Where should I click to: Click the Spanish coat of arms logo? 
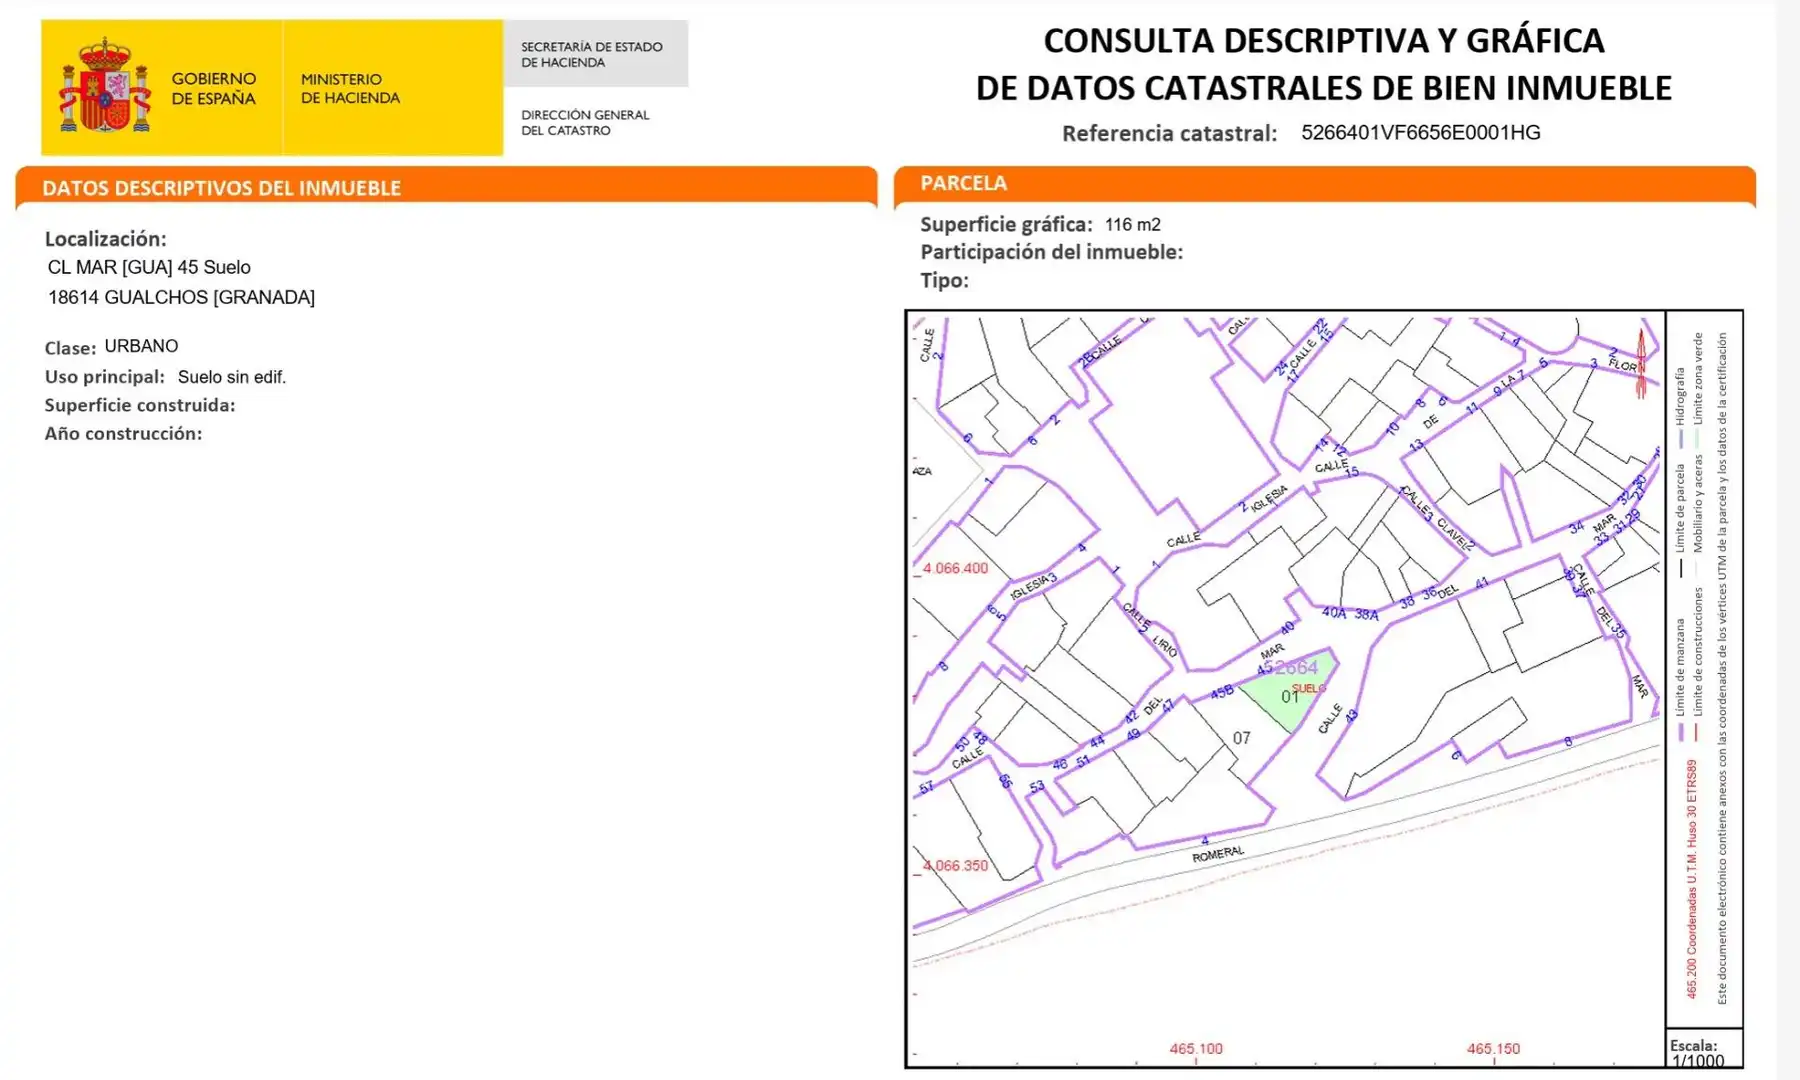point(105,86)
